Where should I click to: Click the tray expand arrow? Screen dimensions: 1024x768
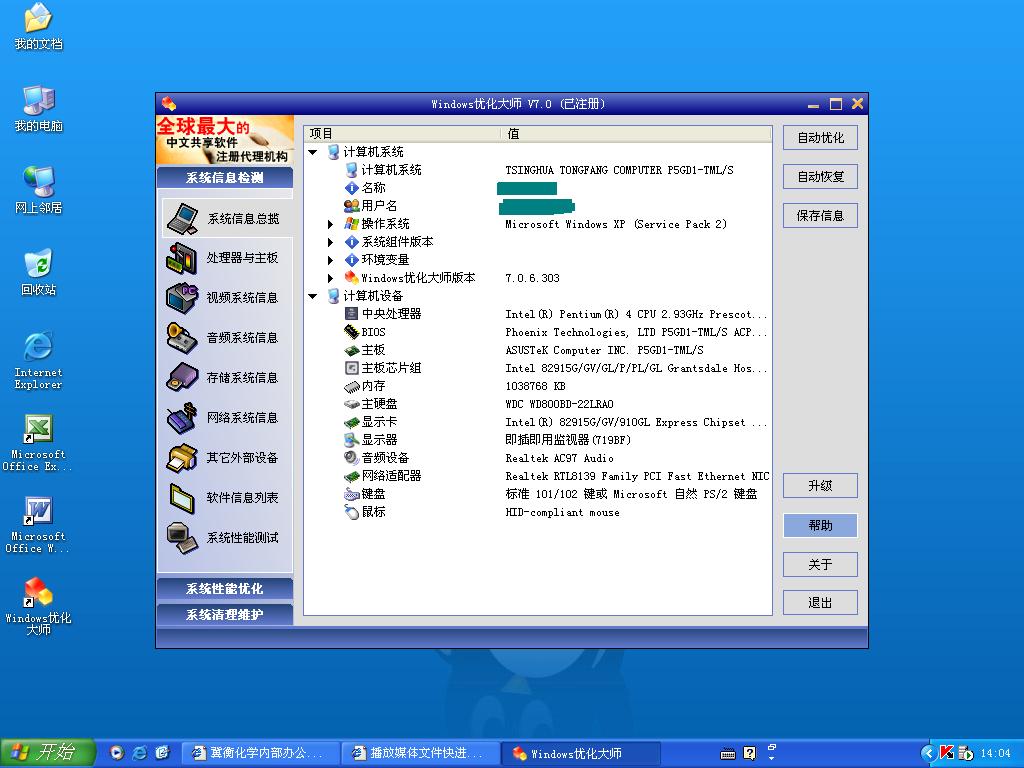click(x=928, y=754)
